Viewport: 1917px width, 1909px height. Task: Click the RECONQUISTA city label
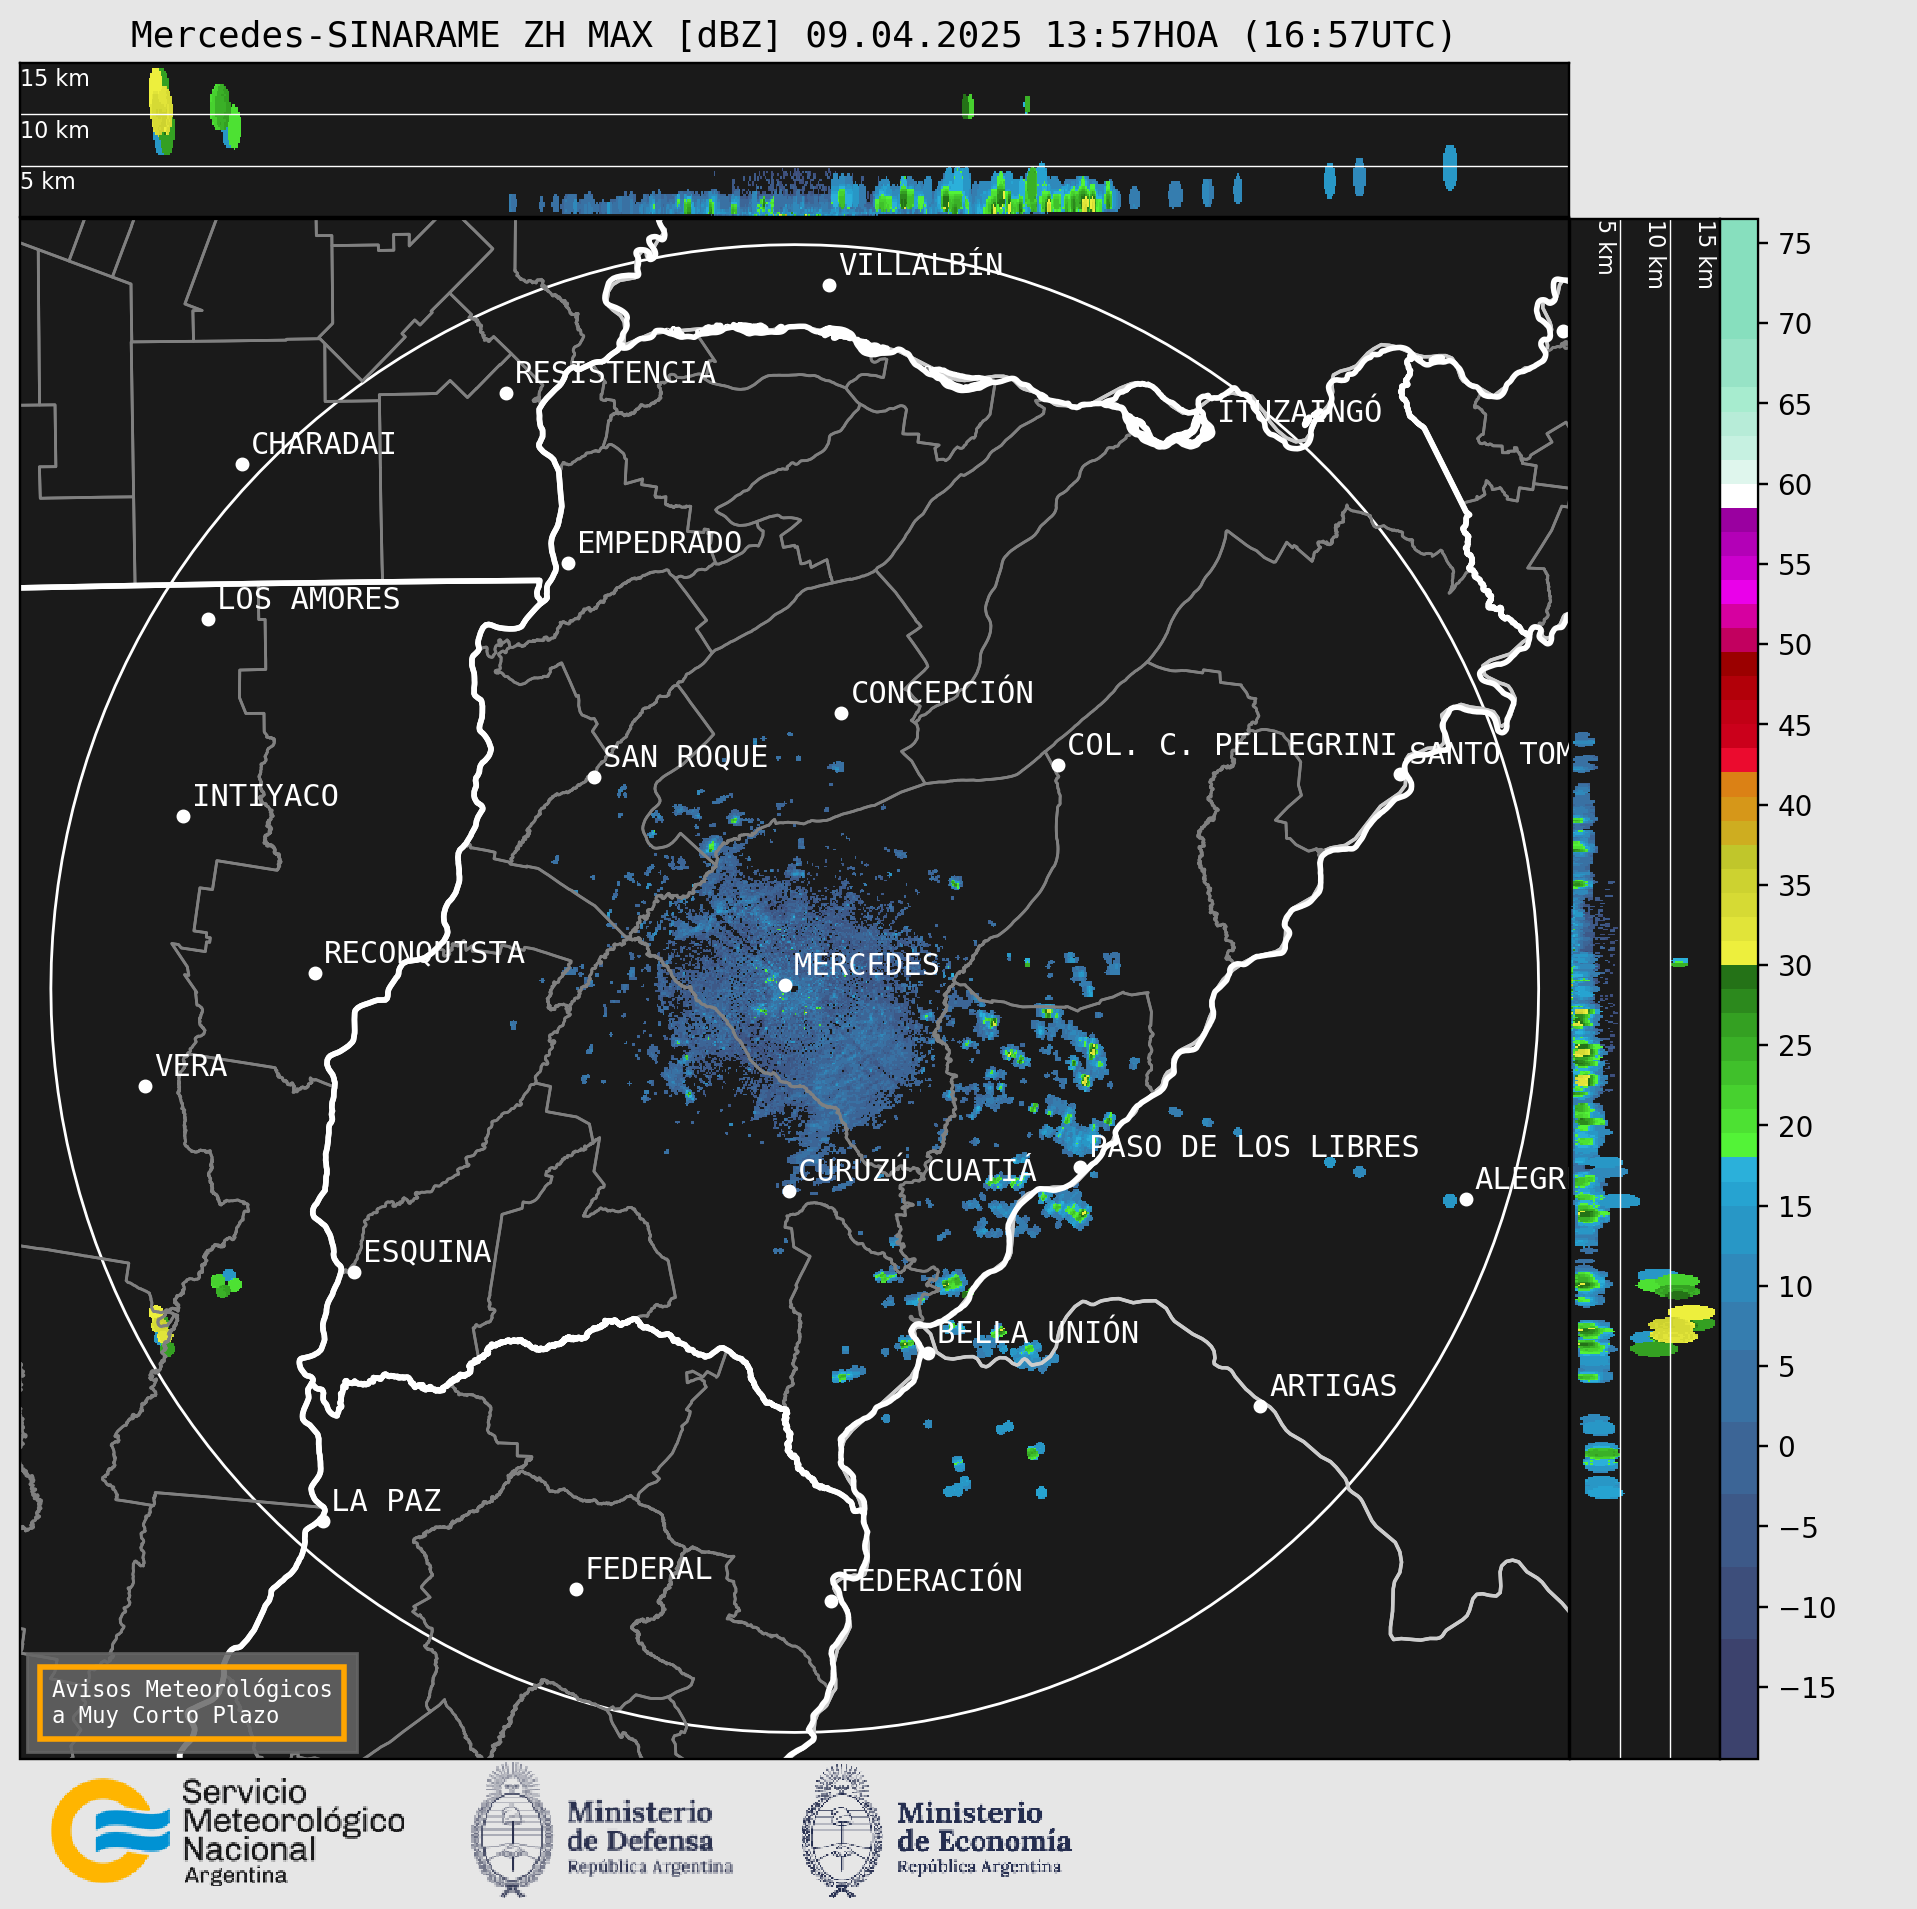tap(424, 952)
